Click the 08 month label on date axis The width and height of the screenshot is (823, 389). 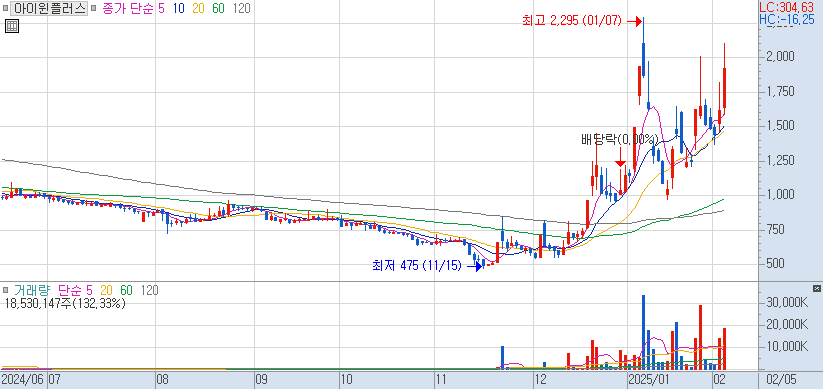pyautogui.click(x=162, y=380)
